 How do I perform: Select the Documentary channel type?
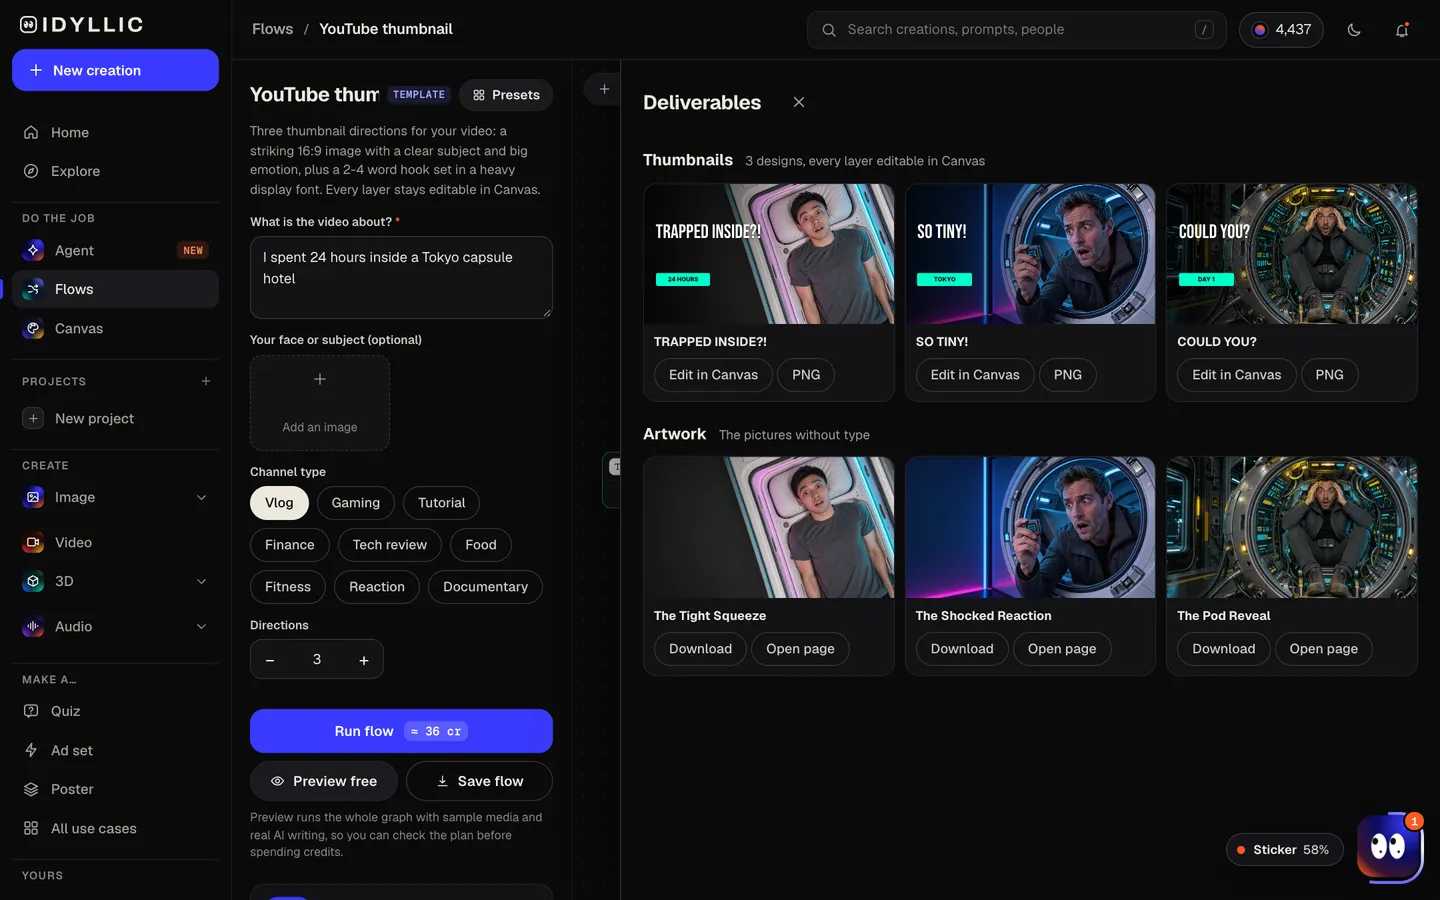(485, 587)
